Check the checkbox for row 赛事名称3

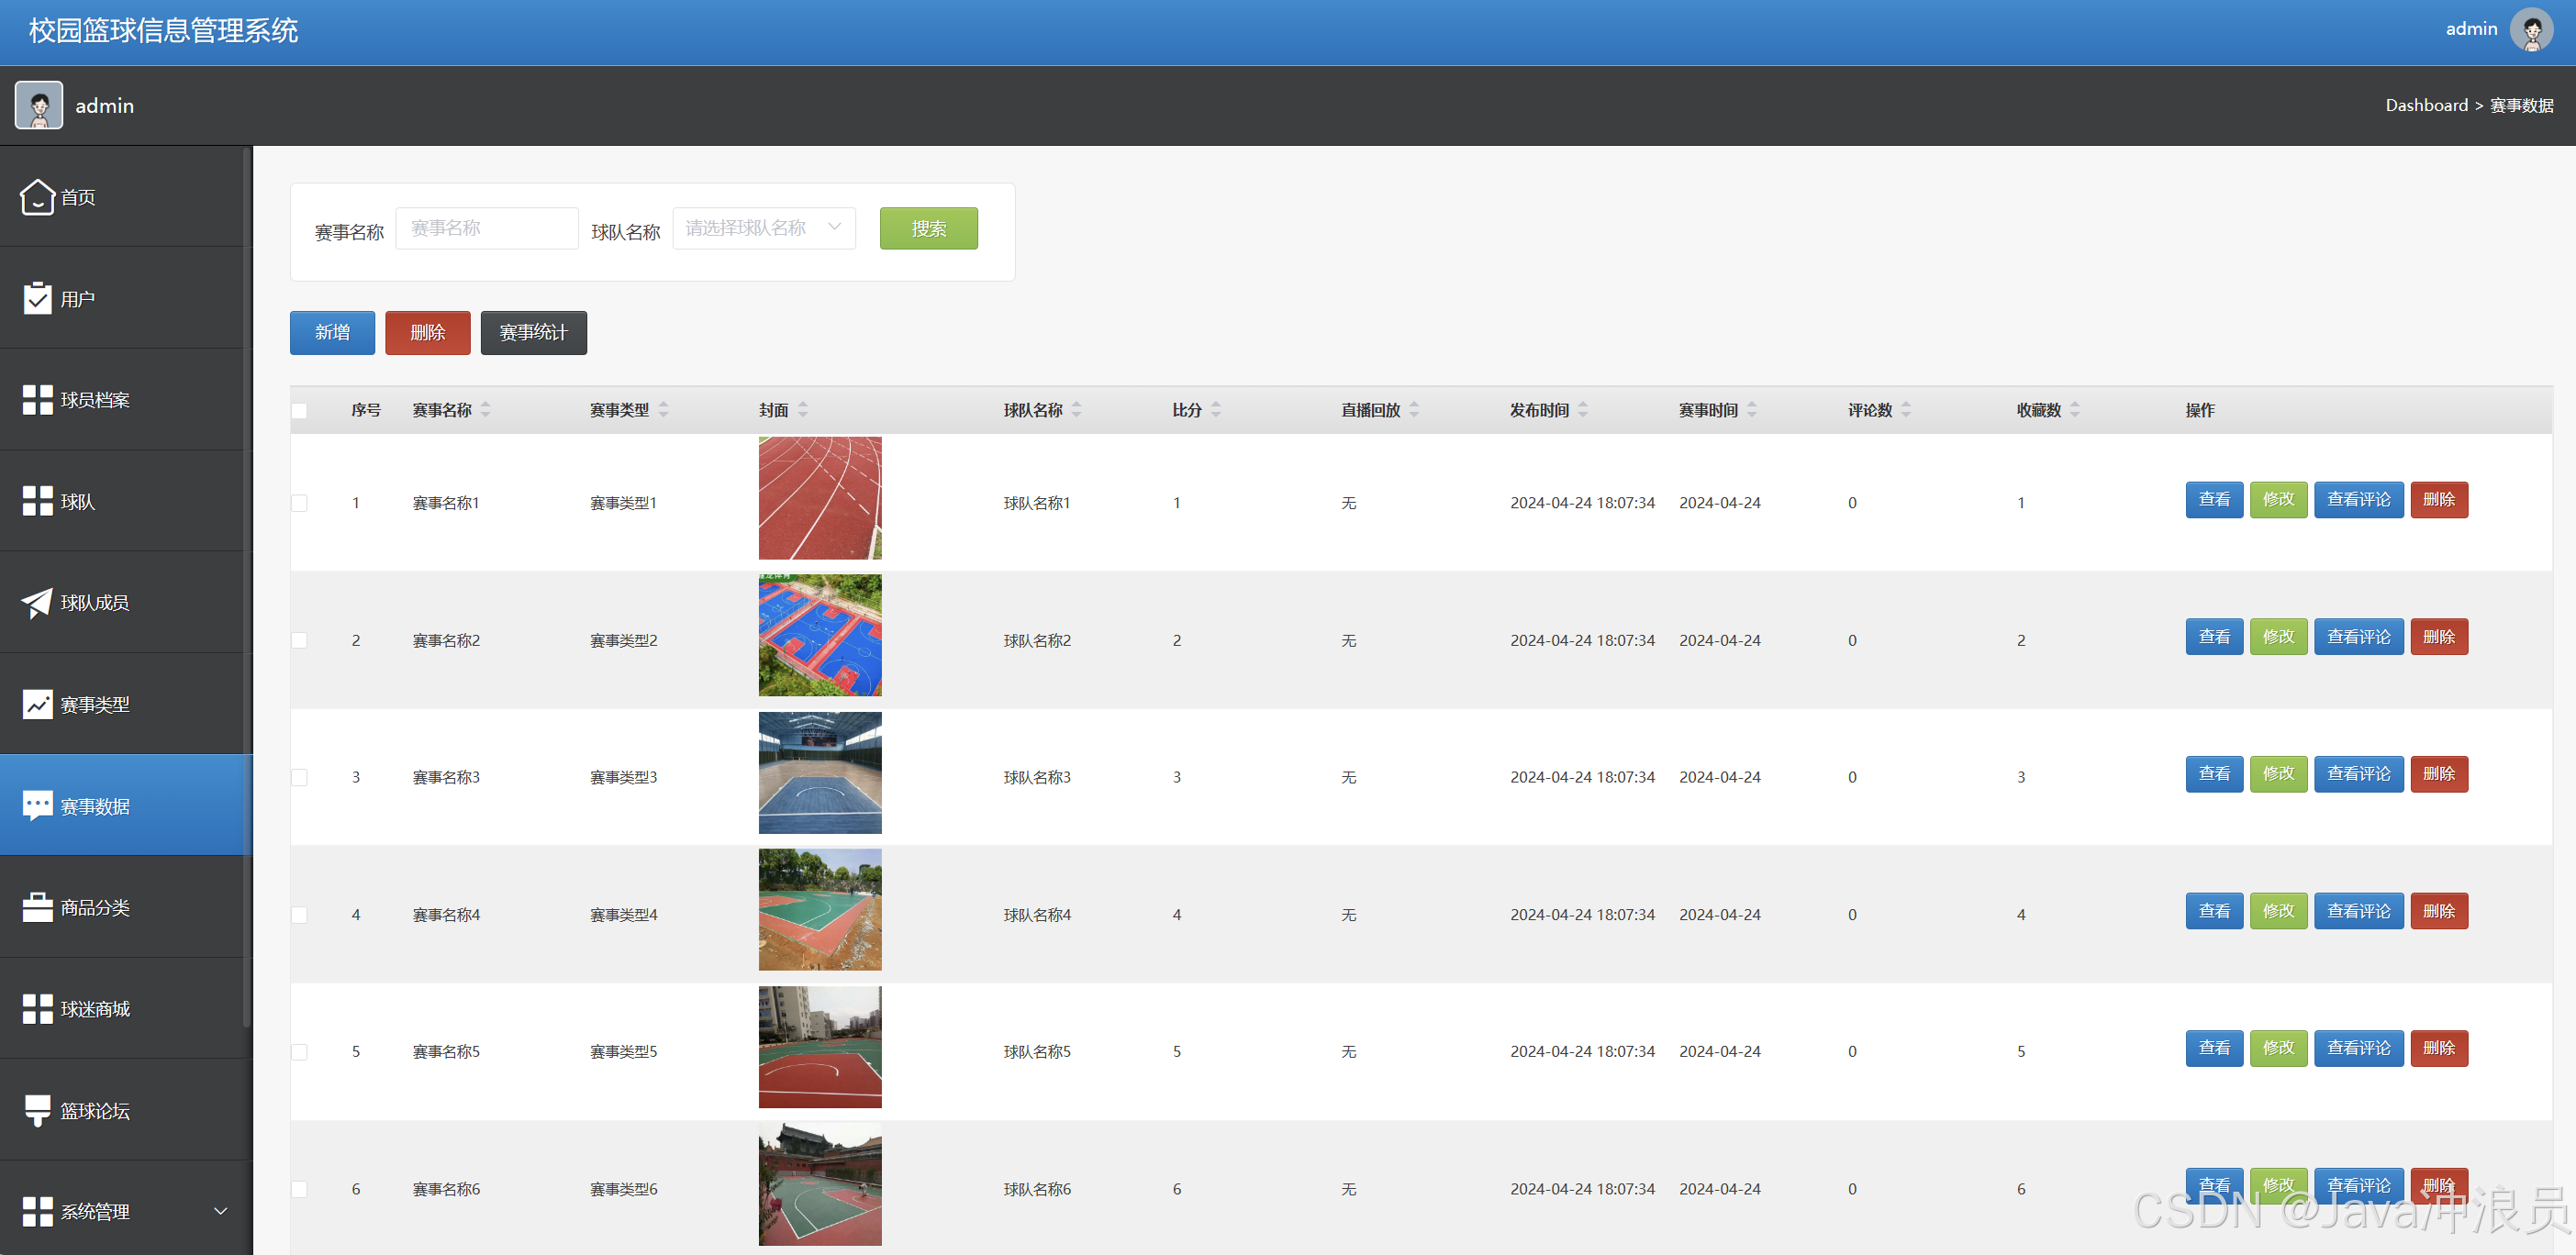(299, 777)
